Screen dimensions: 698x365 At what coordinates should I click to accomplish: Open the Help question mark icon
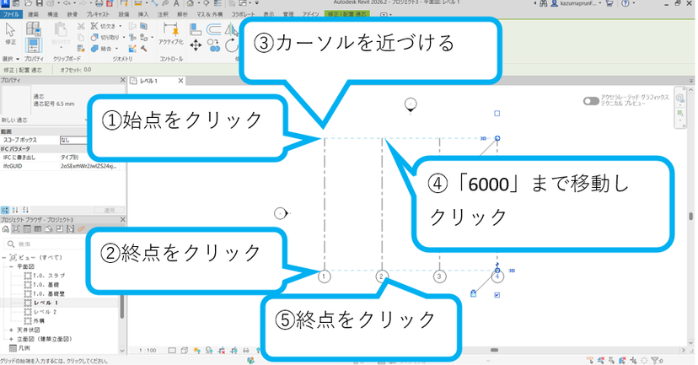tap(625, 3)
